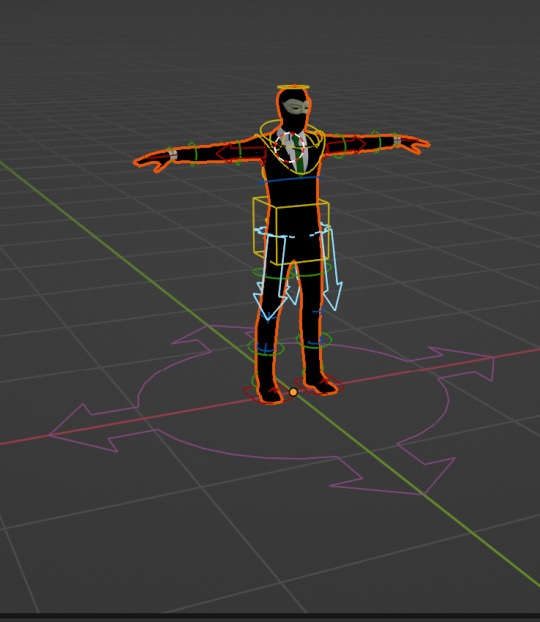The width and height of the screenshot is (540, 622).
Task: Select green shin ring on screen-right leg
Action: click(313, 340)
